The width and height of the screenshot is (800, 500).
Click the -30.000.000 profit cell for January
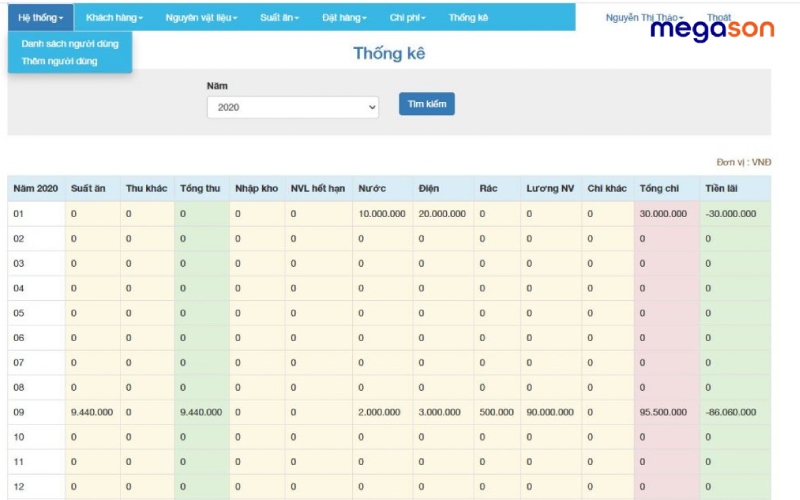pos(728,213)
